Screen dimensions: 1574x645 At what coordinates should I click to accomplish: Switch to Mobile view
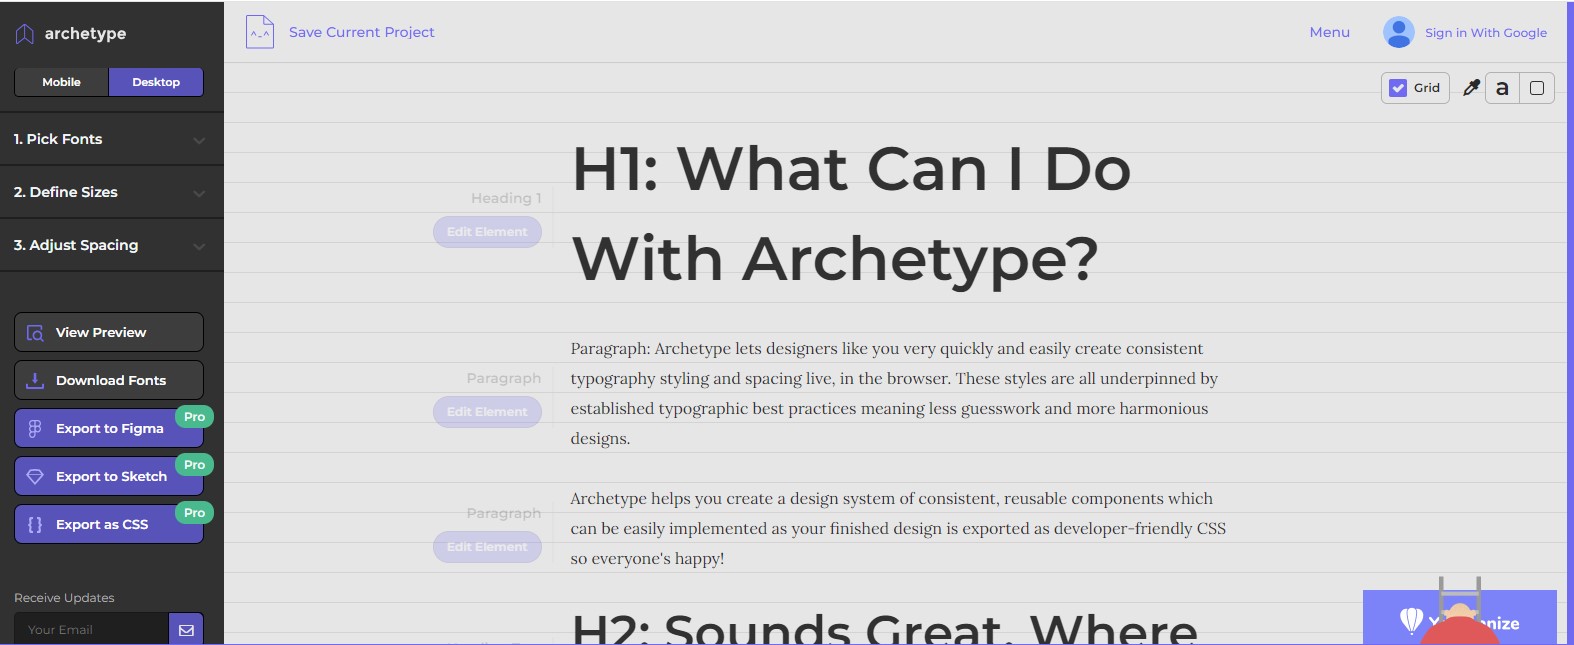pyautogui.click(x=61, y=82)
